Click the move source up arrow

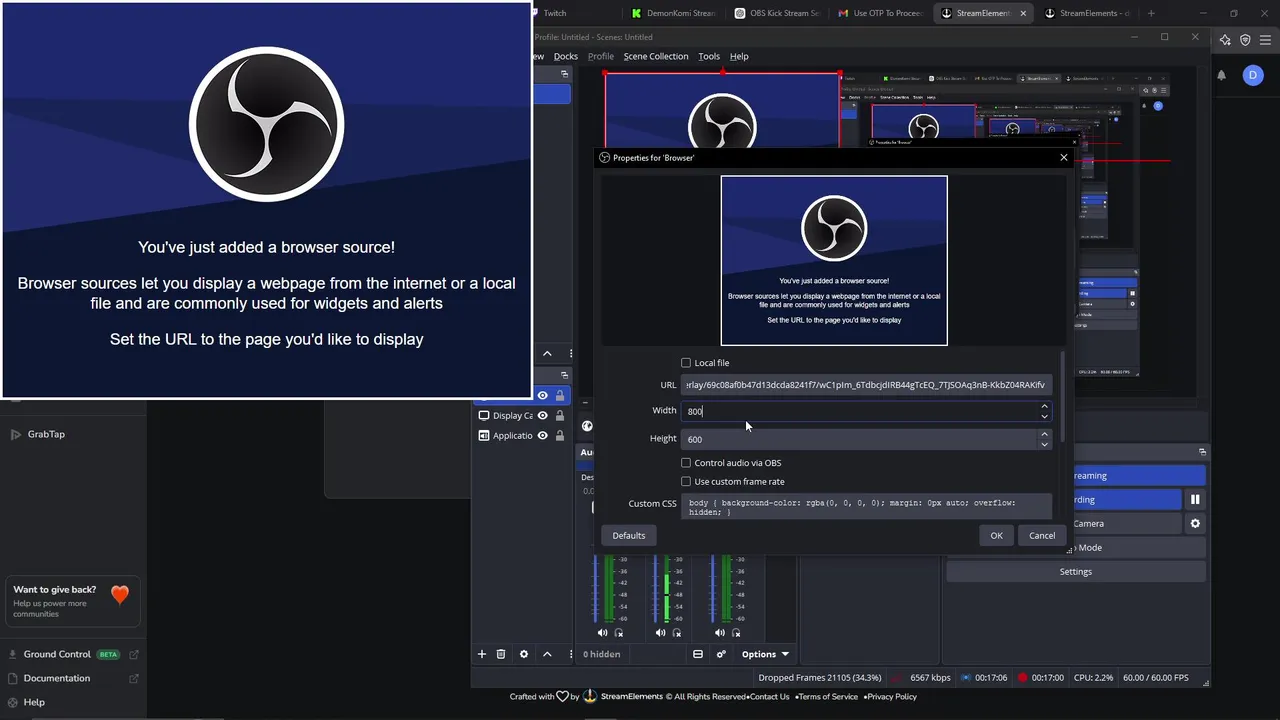(547, 654)
